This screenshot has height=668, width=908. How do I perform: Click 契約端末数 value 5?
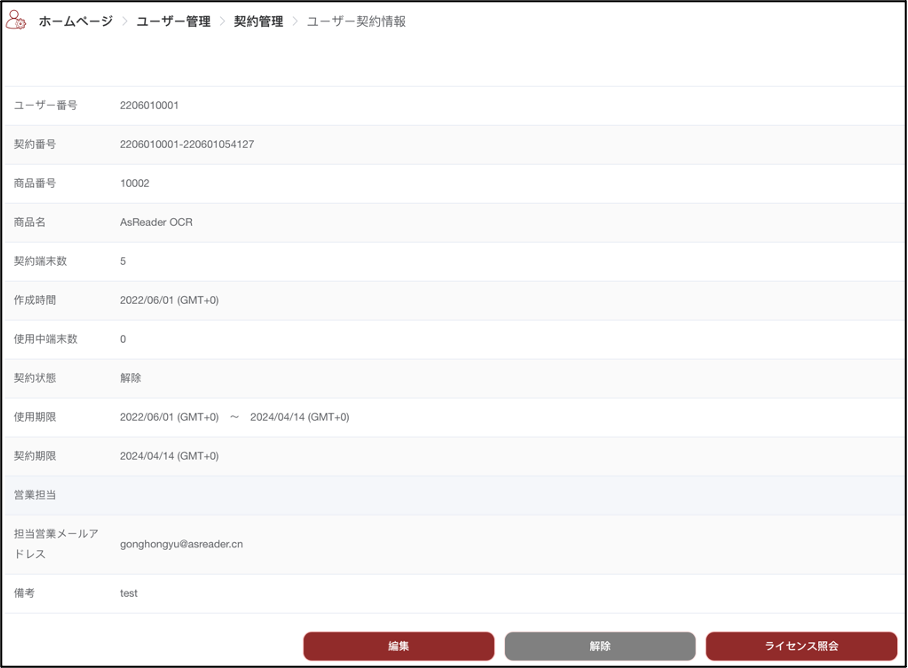(x=123, y=261)
